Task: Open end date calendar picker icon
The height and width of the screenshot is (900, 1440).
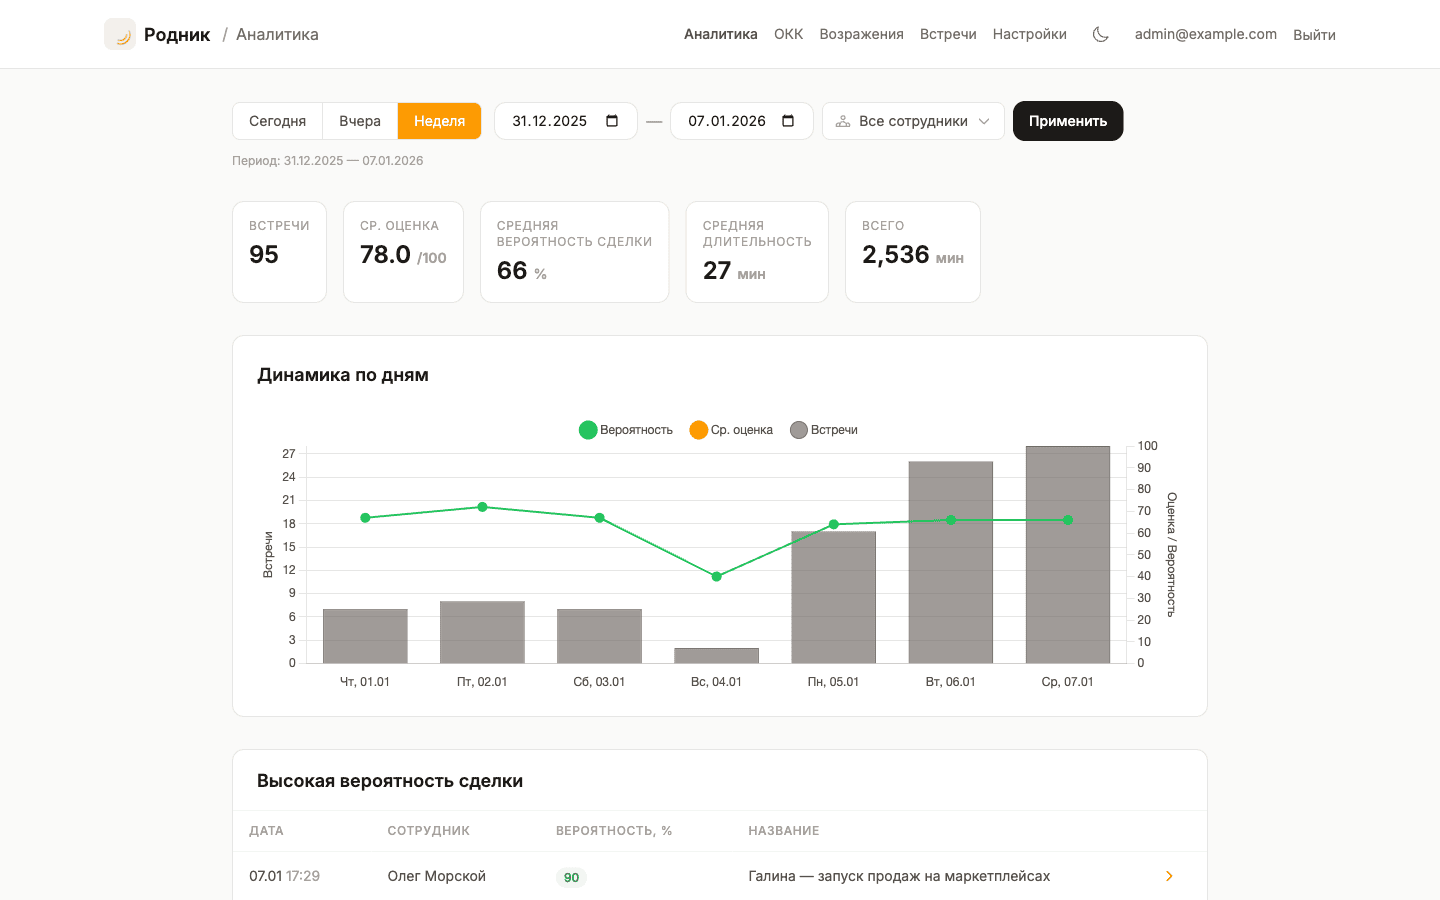Action: pos(788,121)
